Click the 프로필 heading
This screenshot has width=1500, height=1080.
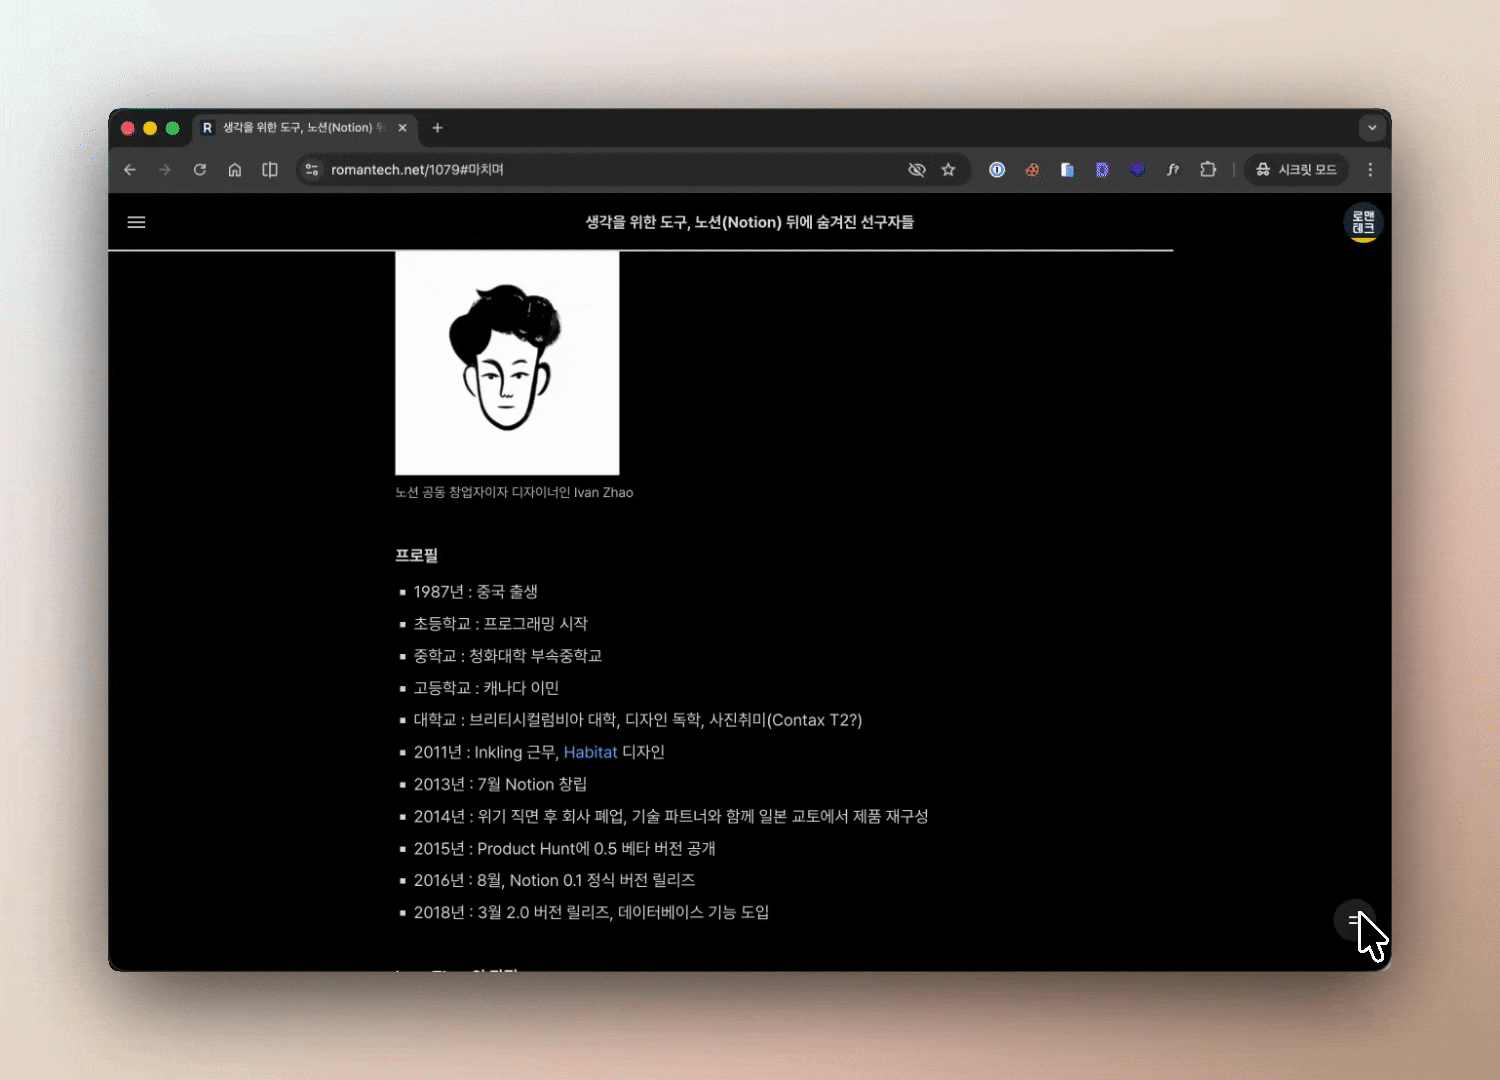416,555
